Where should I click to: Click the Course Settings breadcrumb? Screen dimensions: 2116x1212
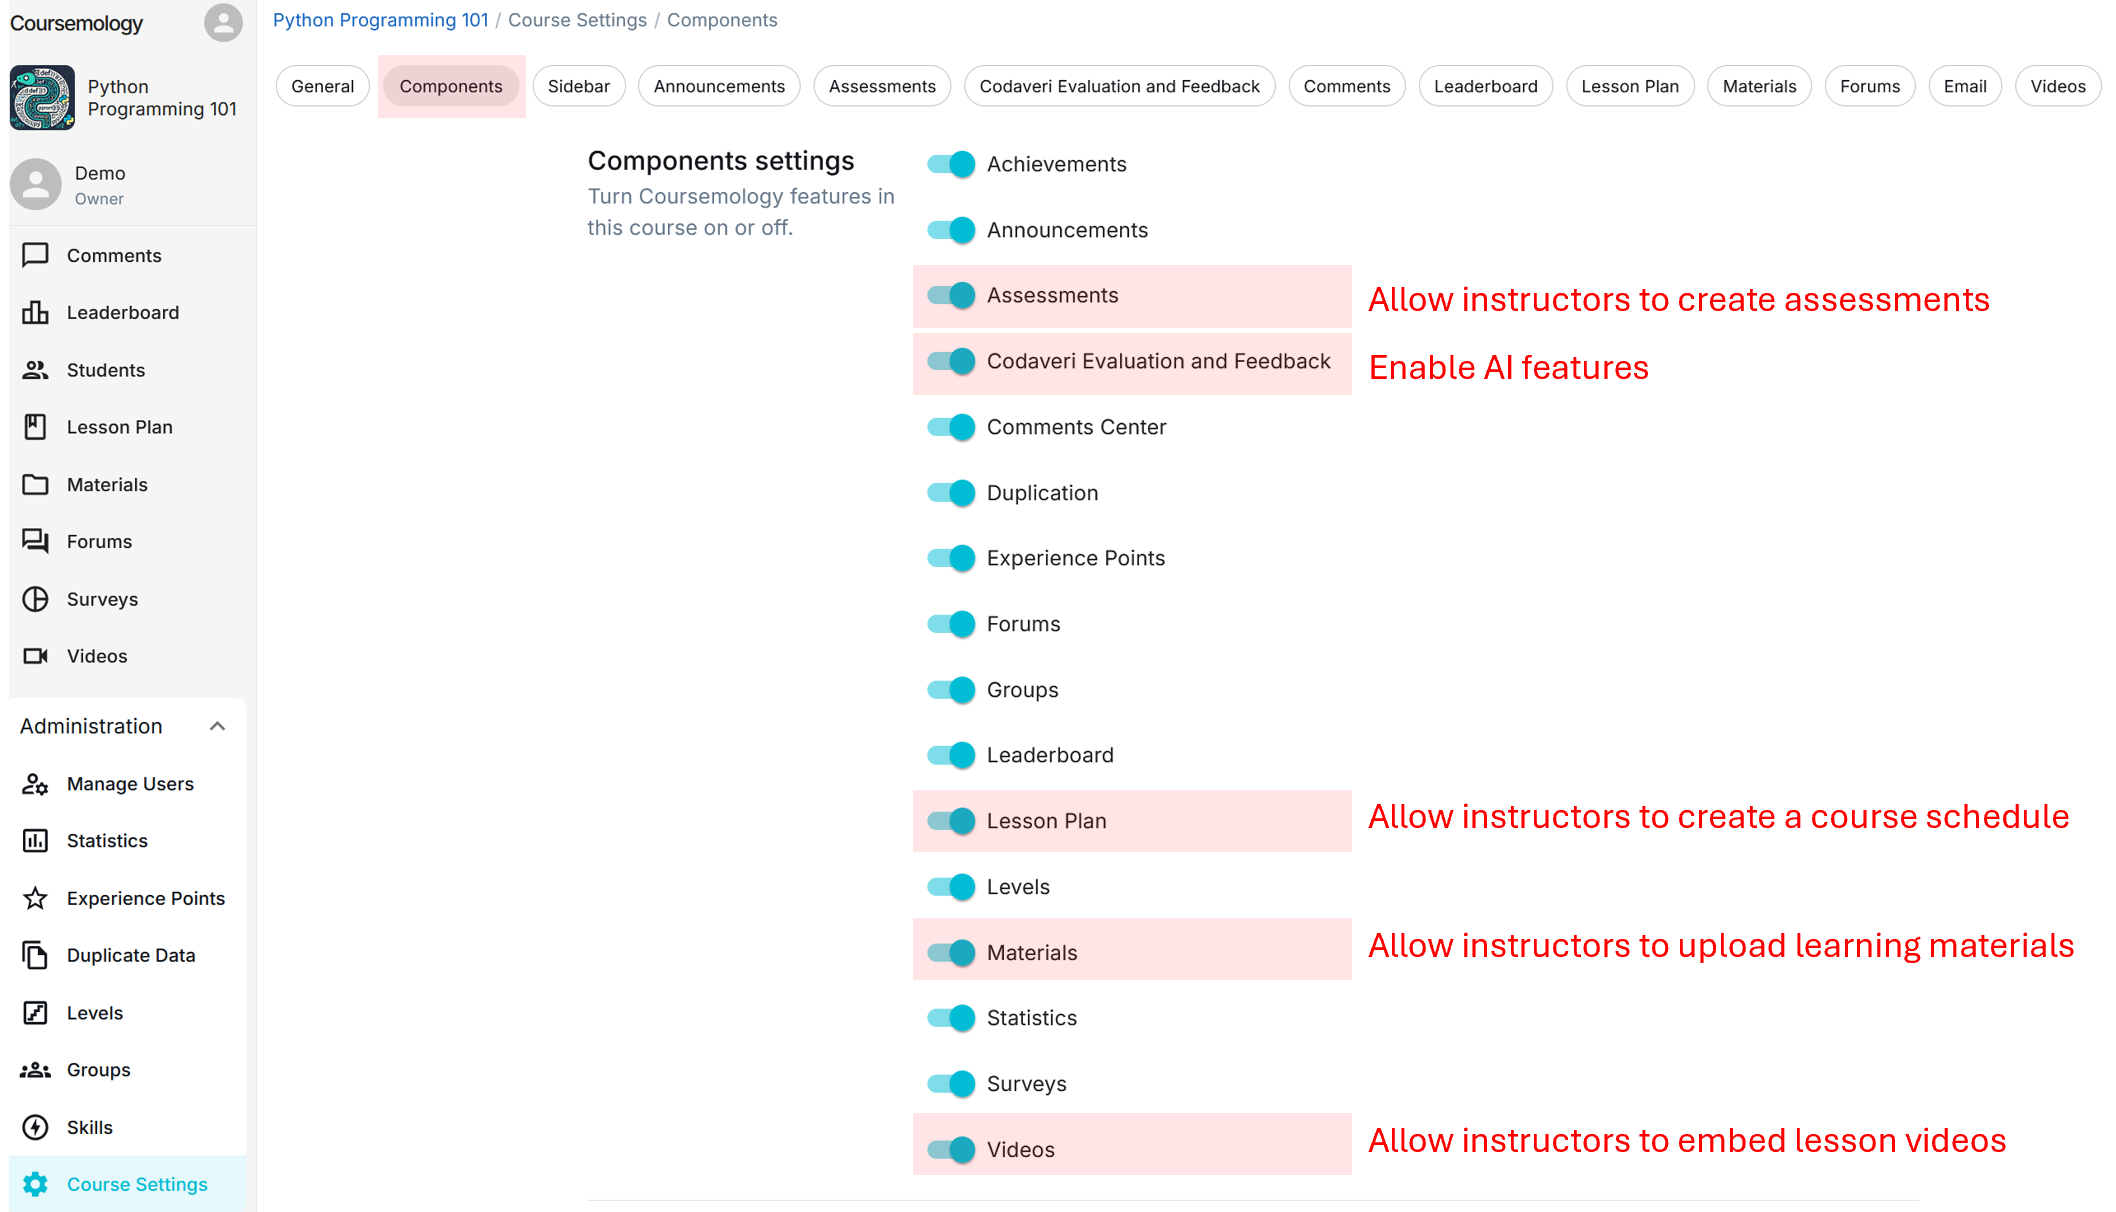click(x=577, y=20)
